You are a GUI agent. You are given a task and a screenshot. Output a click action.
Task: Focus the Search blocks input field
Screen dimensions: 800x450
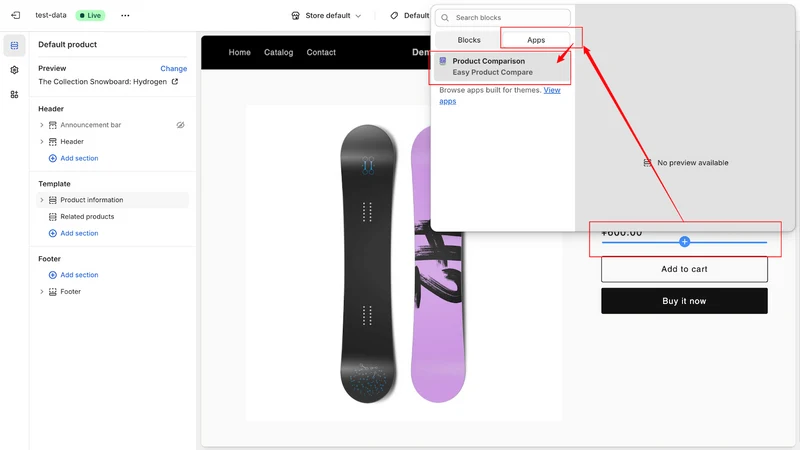pyautogui.click(x=503, y=18)
